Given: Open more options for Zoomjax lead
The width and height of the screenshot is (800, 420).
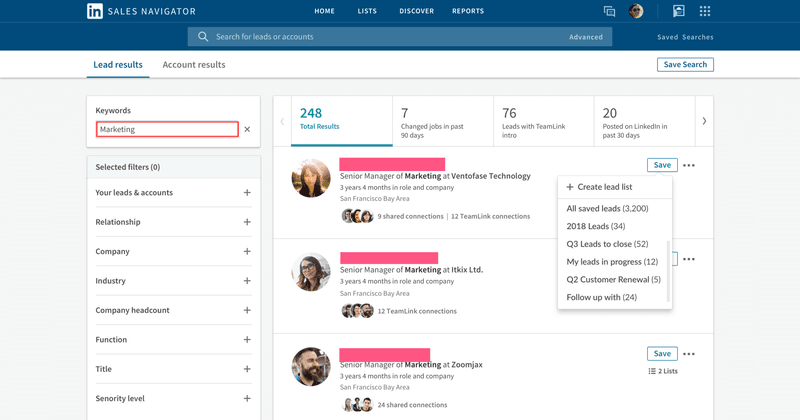Looking at the screenshot, I should [x=689, y=354].
